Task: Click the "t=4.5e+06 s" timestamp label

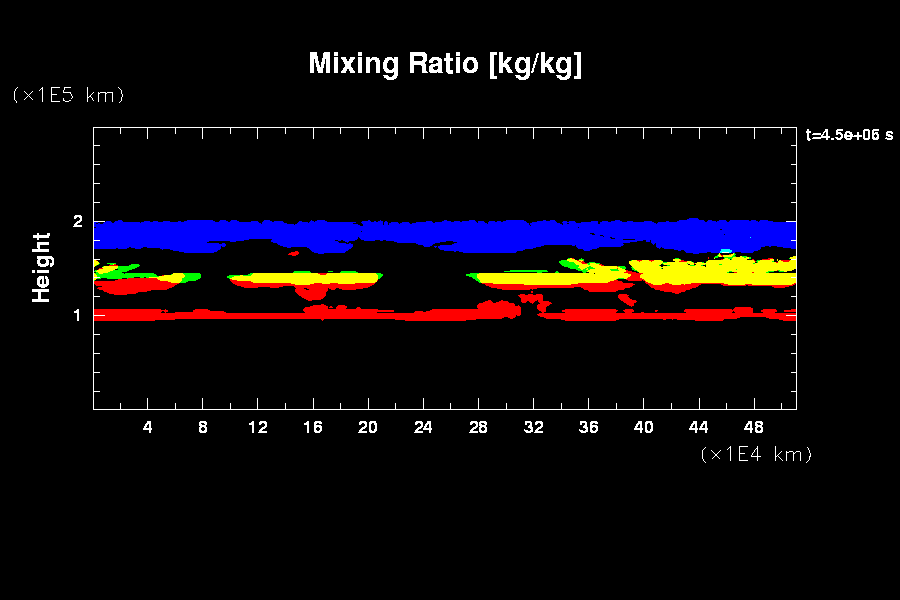Action: [849, 135]
